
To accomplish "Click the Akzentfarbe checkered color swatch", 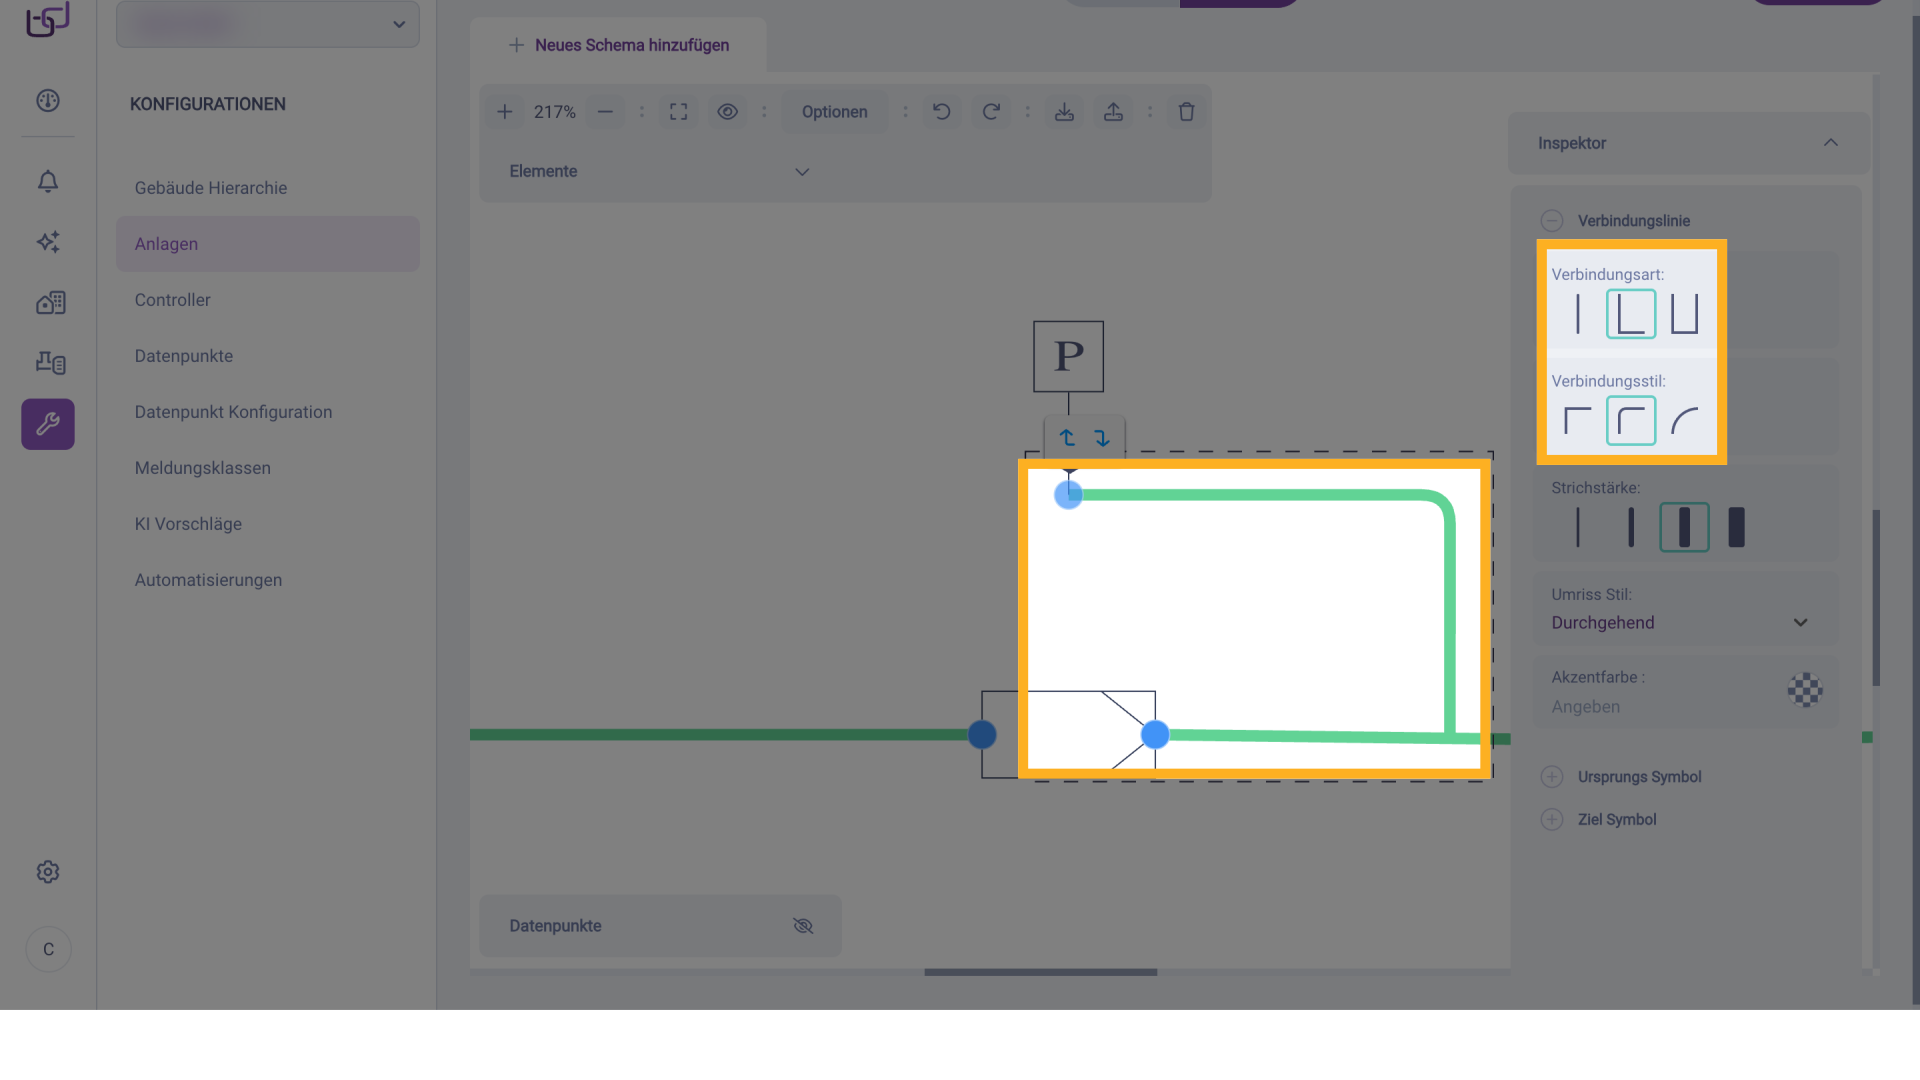I will [x=1804, y=690].
